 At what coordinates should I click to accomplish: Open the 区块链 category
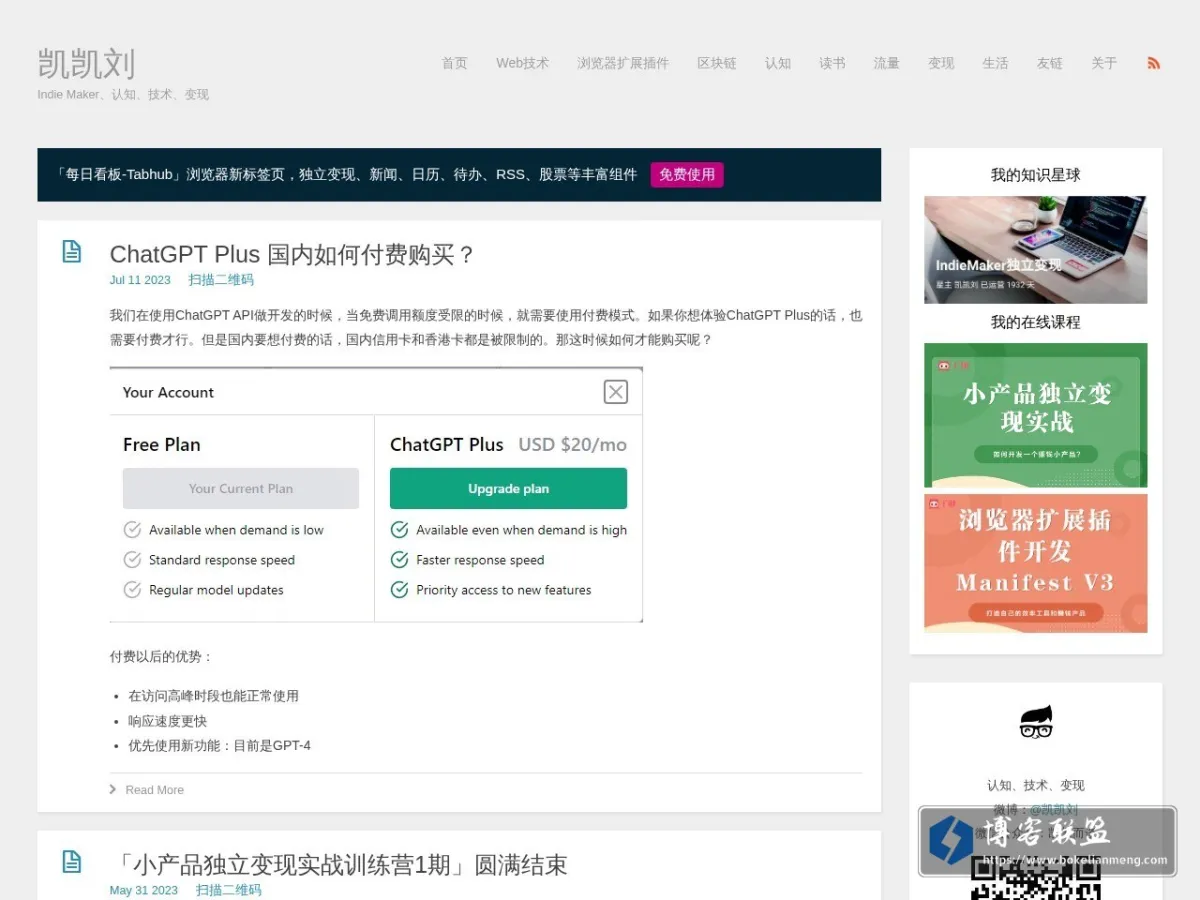coord(717,63)
